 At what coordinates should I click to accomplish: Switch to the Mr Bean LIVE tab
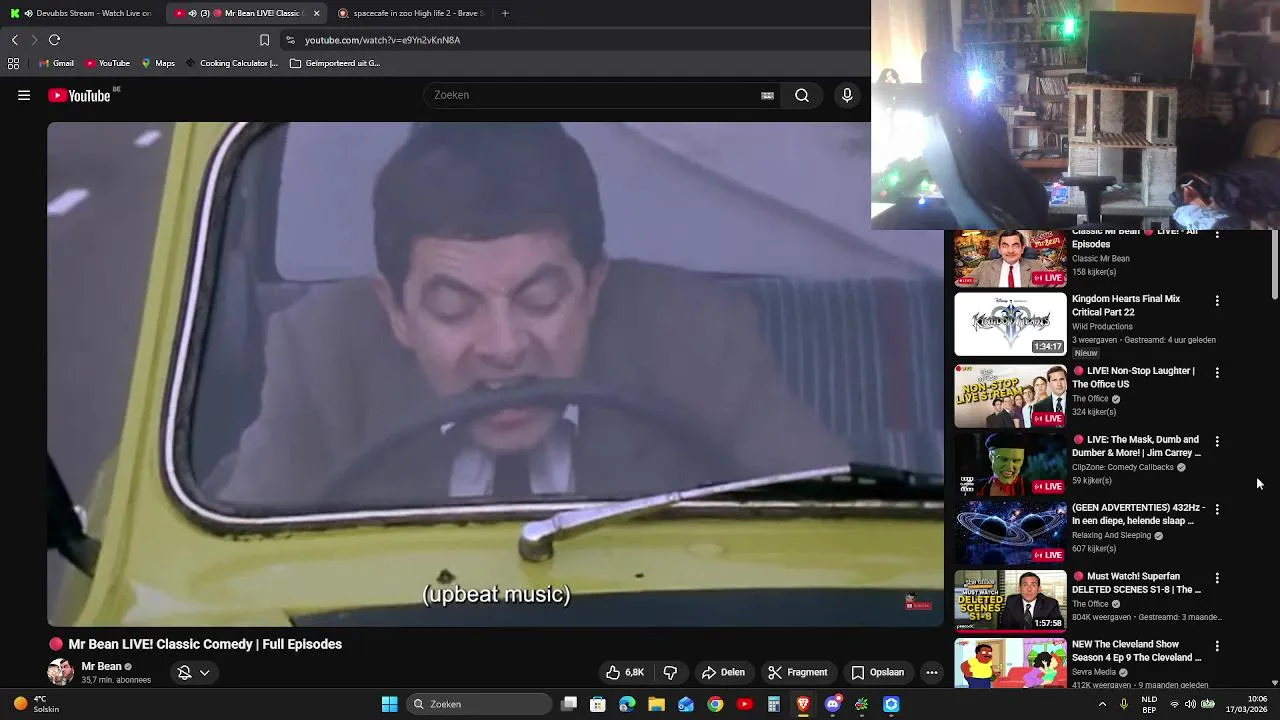tap(246, 13)
